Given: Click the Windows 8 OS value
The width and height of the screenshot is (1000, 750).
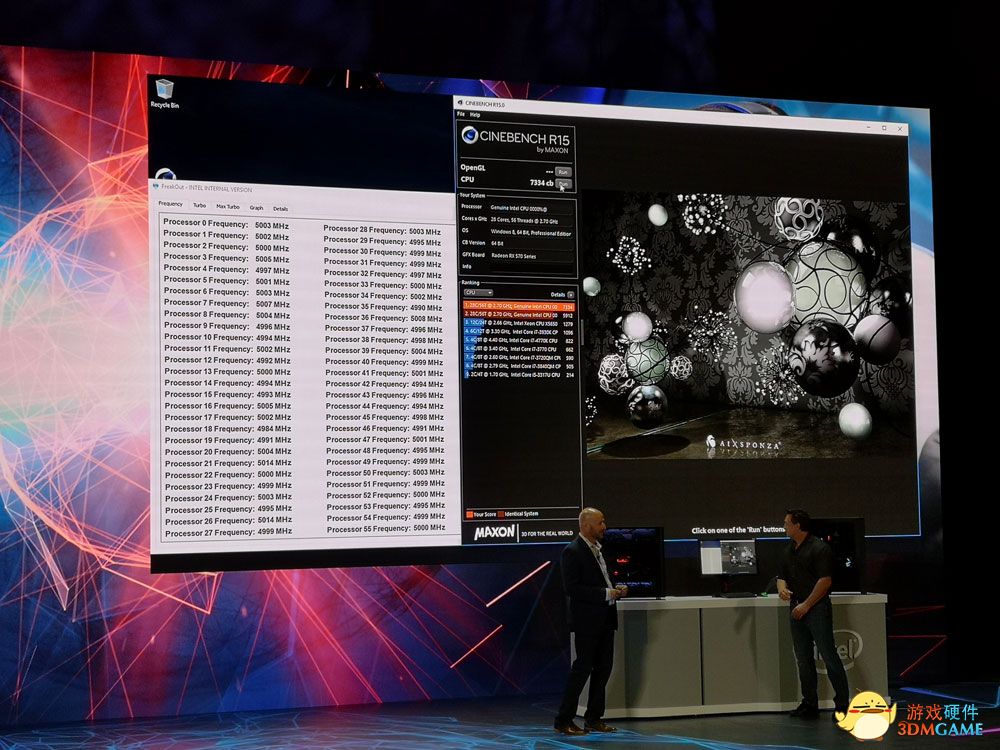Looking at the screenshot, I should [x=531, y=233].
